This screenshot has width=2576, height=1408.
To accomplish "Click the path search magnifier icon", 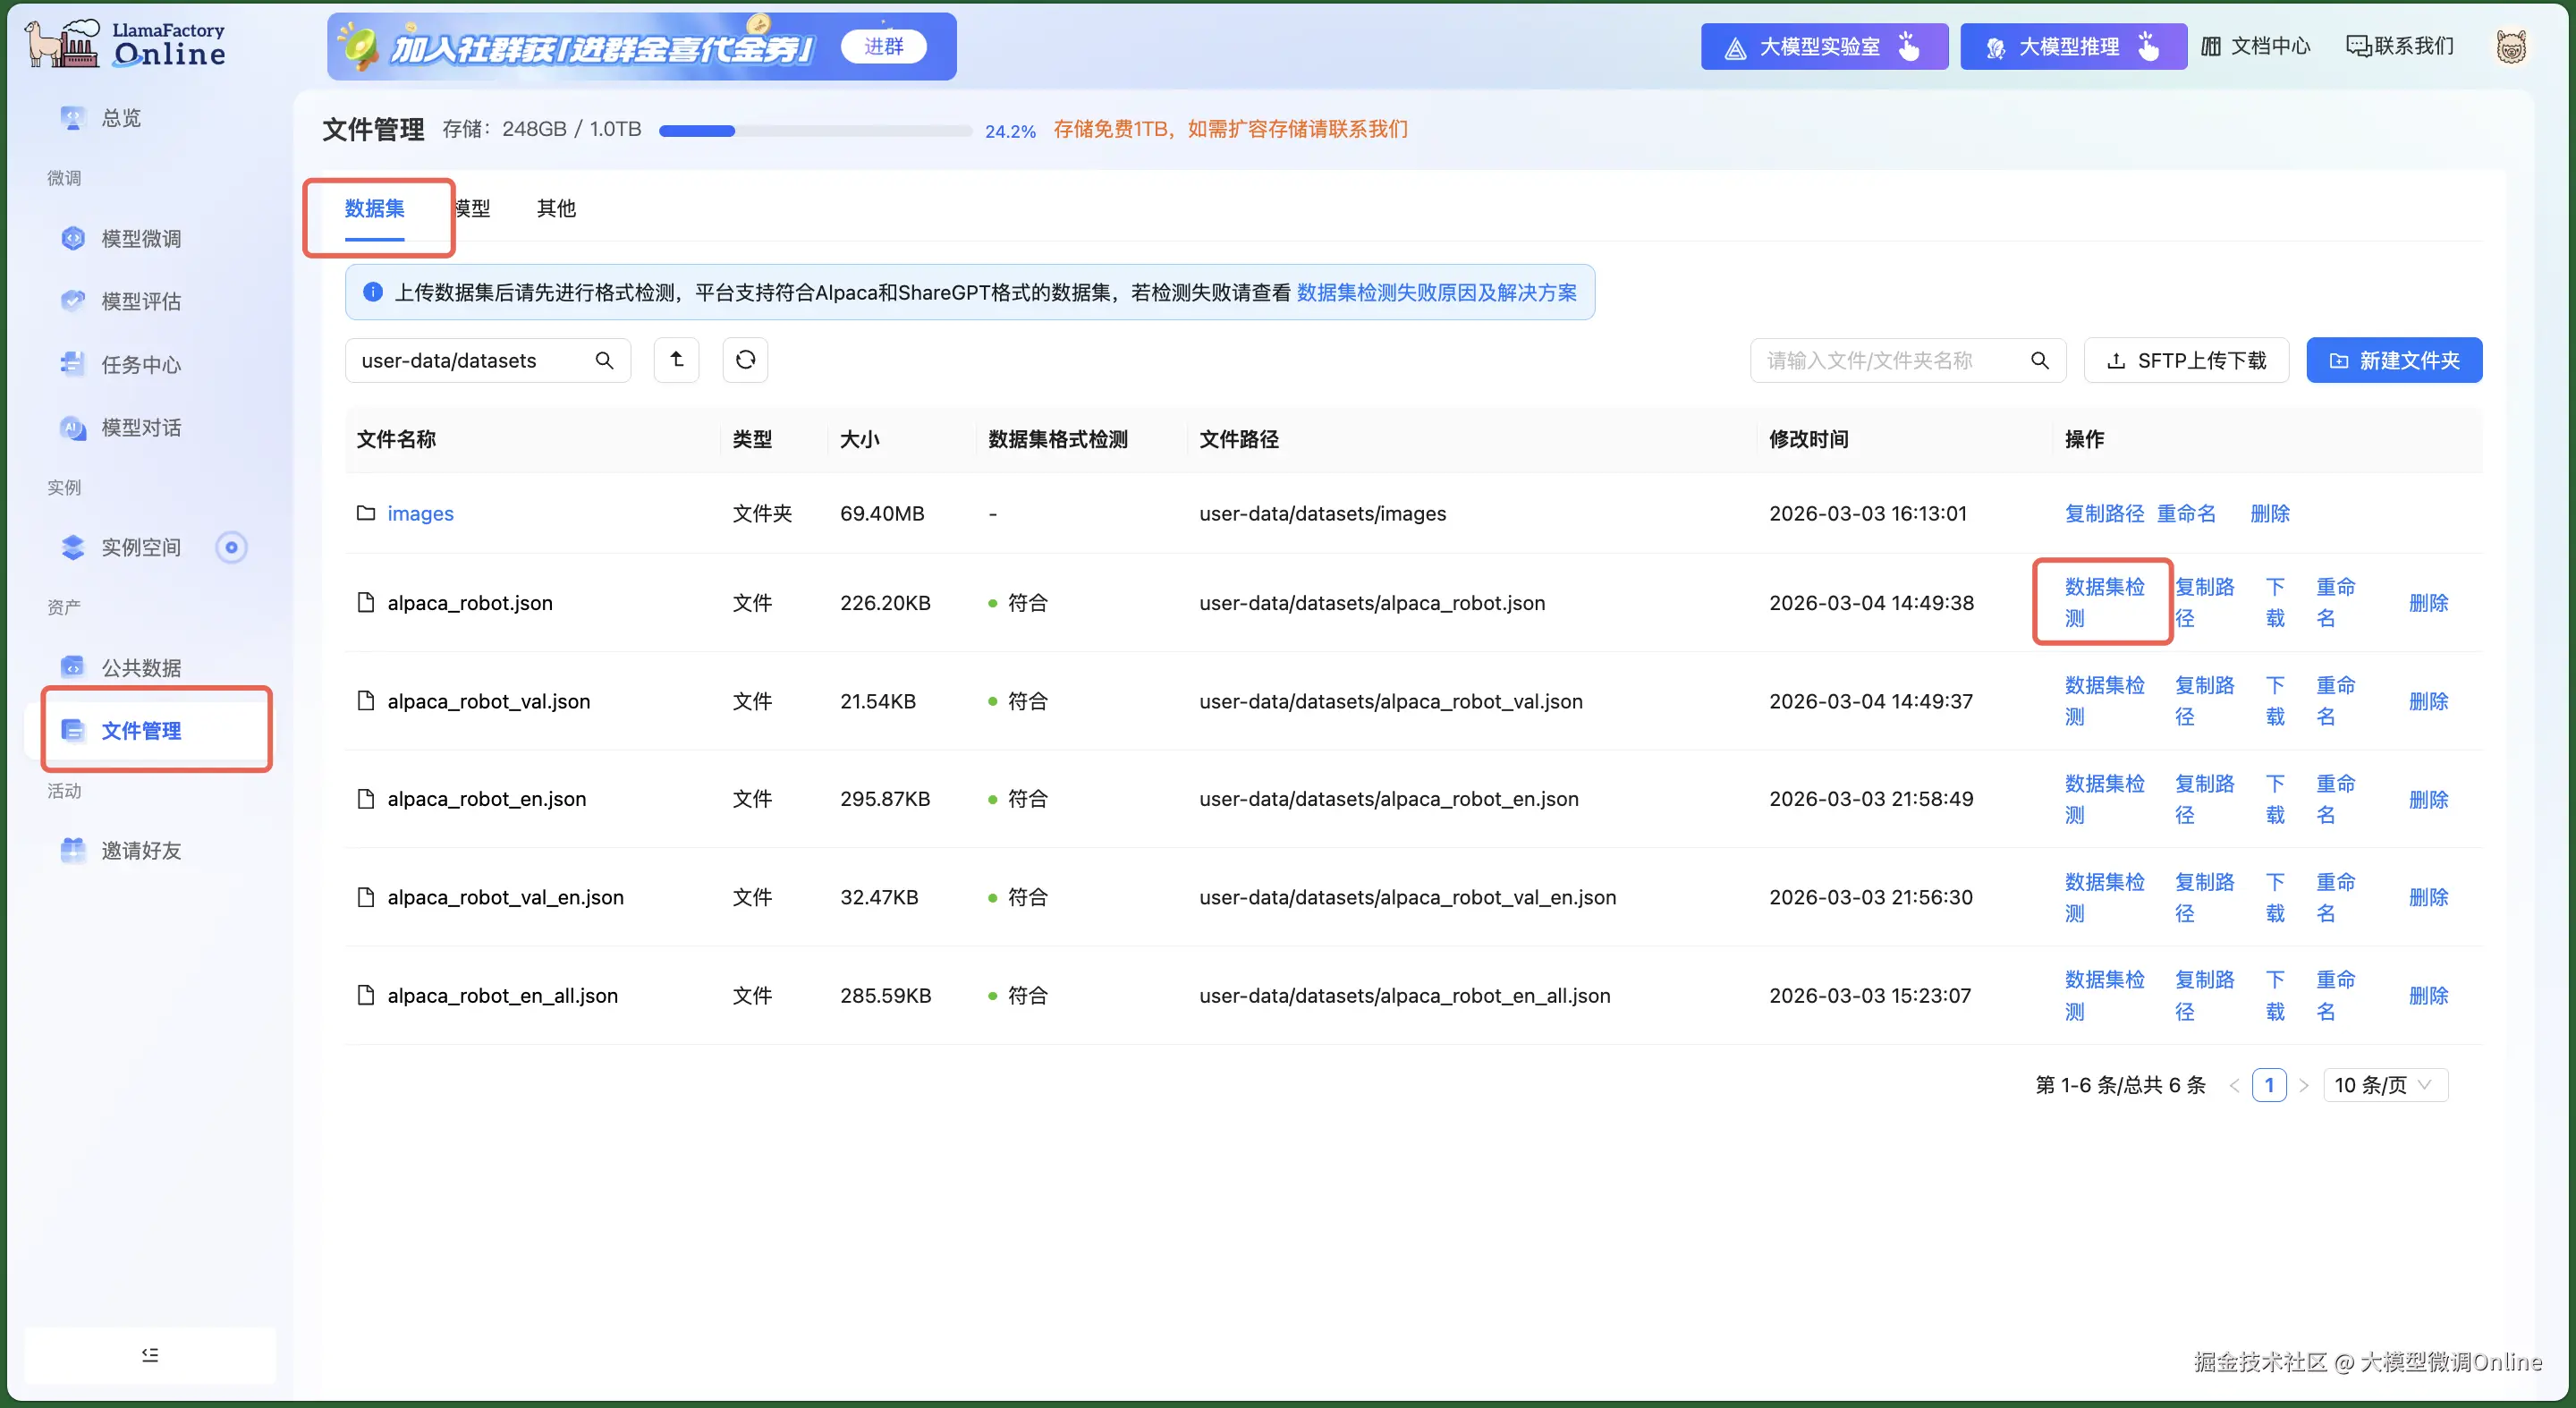I will [604, 360].
